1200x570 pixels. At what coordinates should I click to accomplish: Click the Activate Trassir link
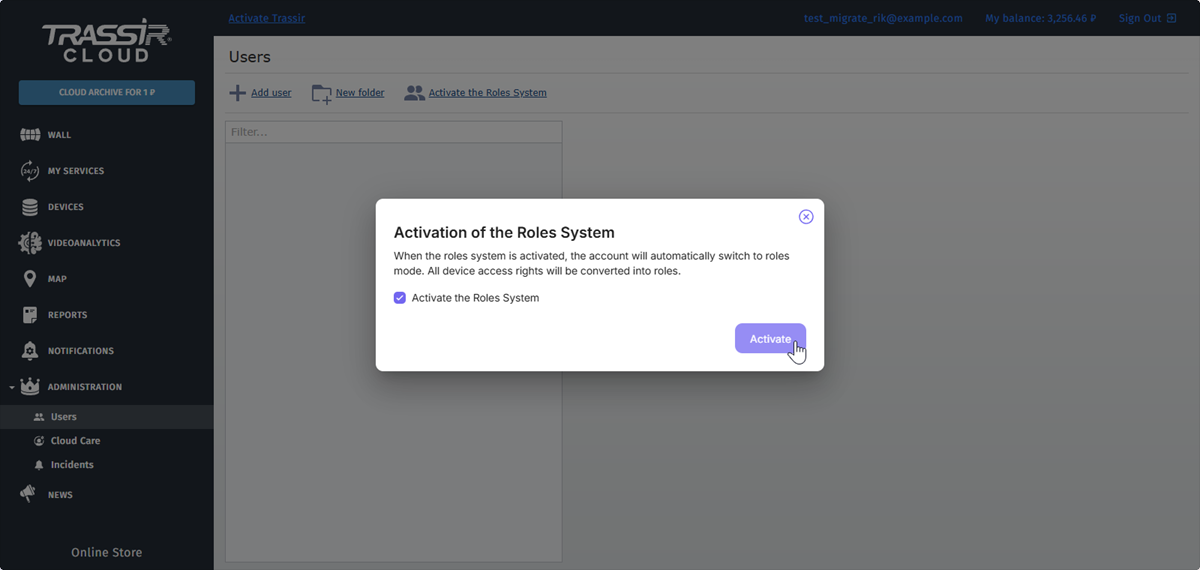click(267, 18)
